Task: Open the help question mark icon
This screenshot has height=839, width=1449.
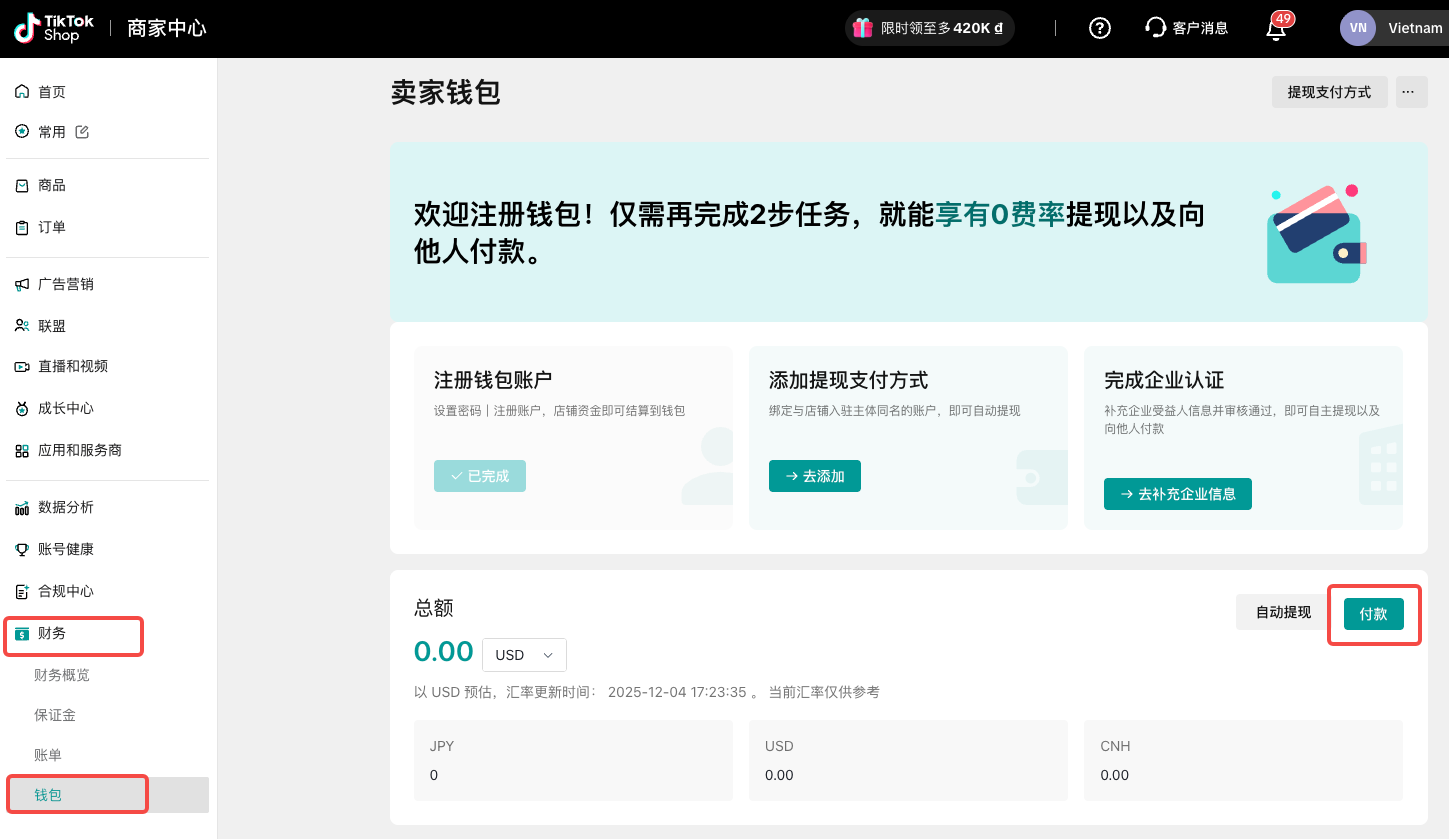Action: click(1100, 28)
